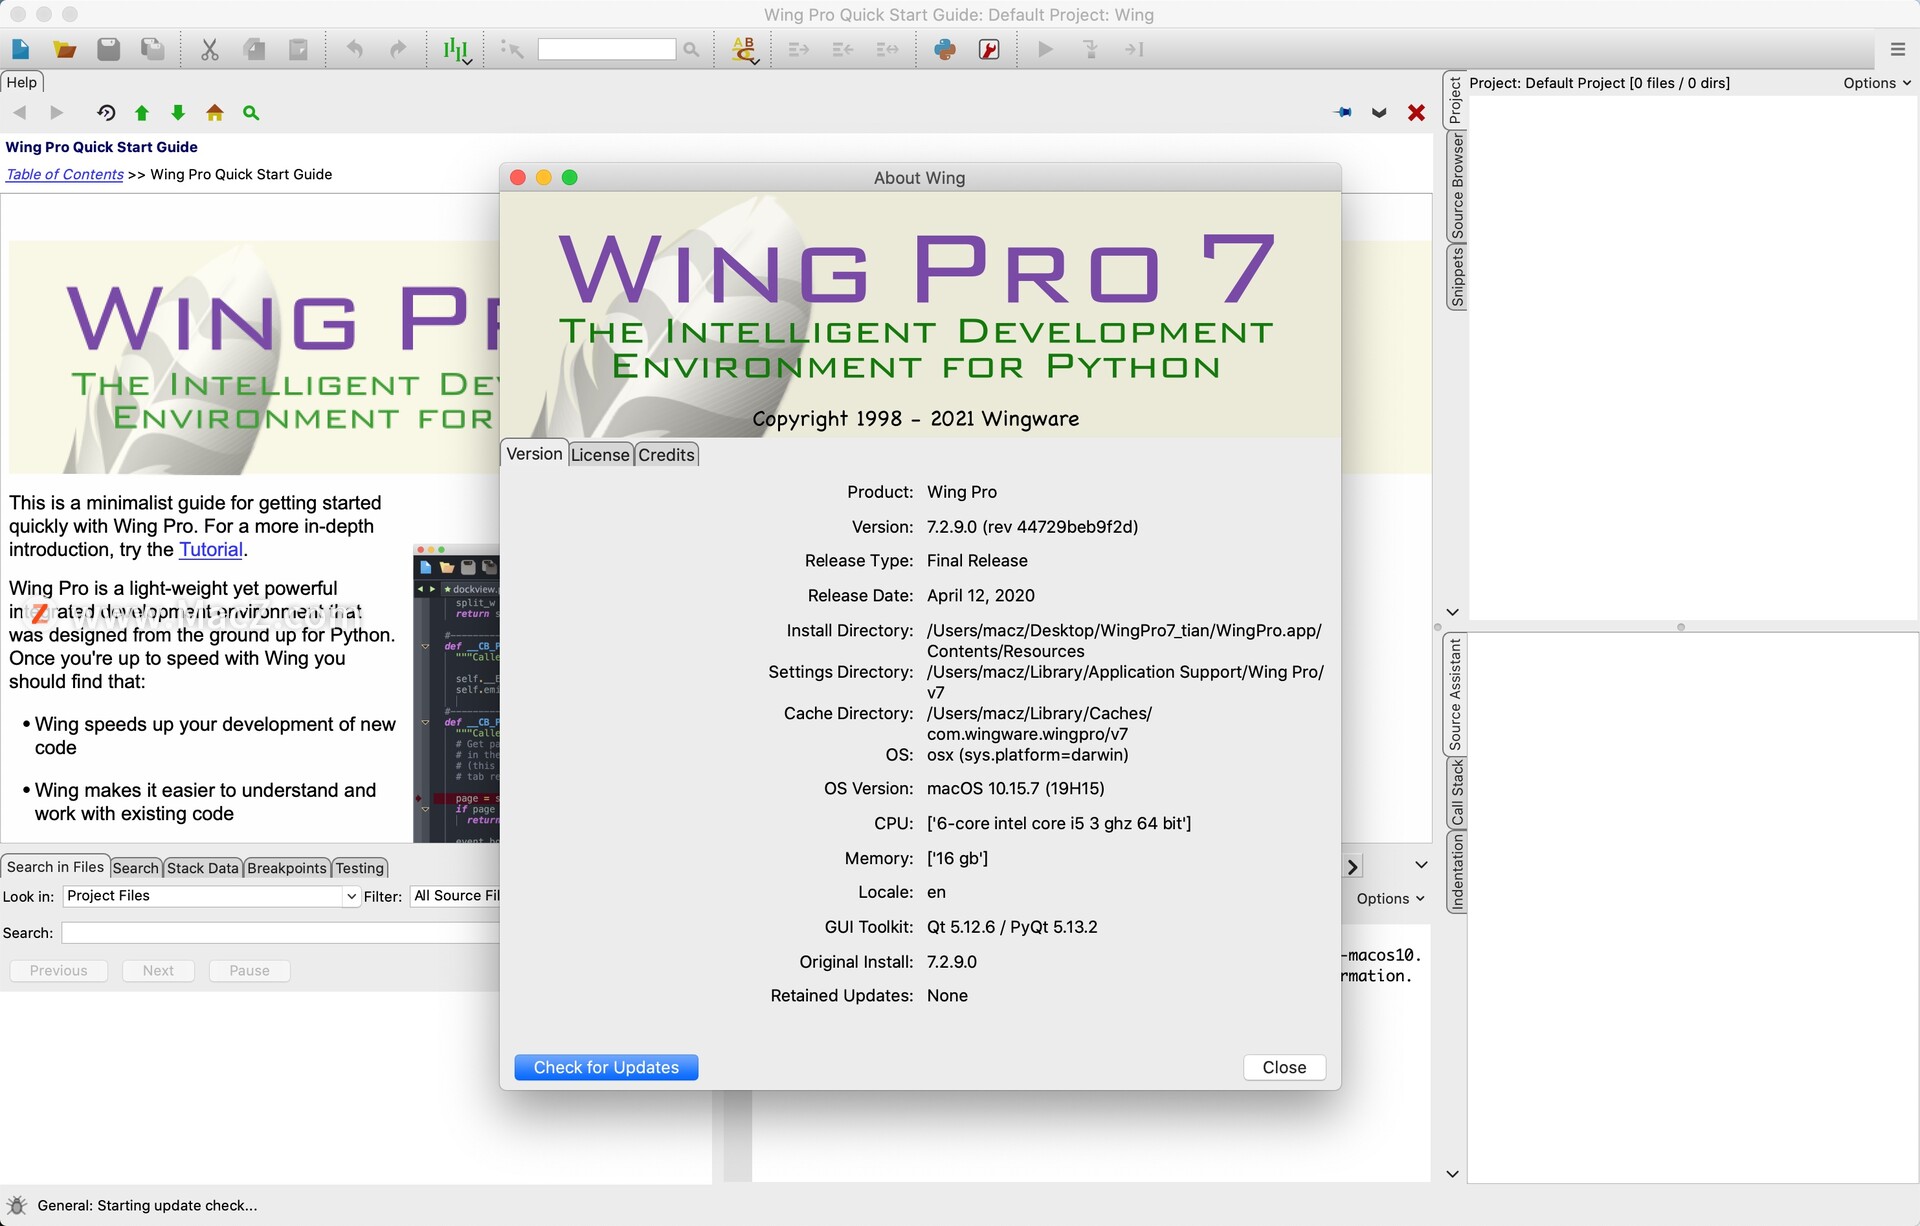Image resolution: width=1920 pixels, height=1226 pixels.
Task: Select the vertical Project tab
Action: [x=1456, y=100]
